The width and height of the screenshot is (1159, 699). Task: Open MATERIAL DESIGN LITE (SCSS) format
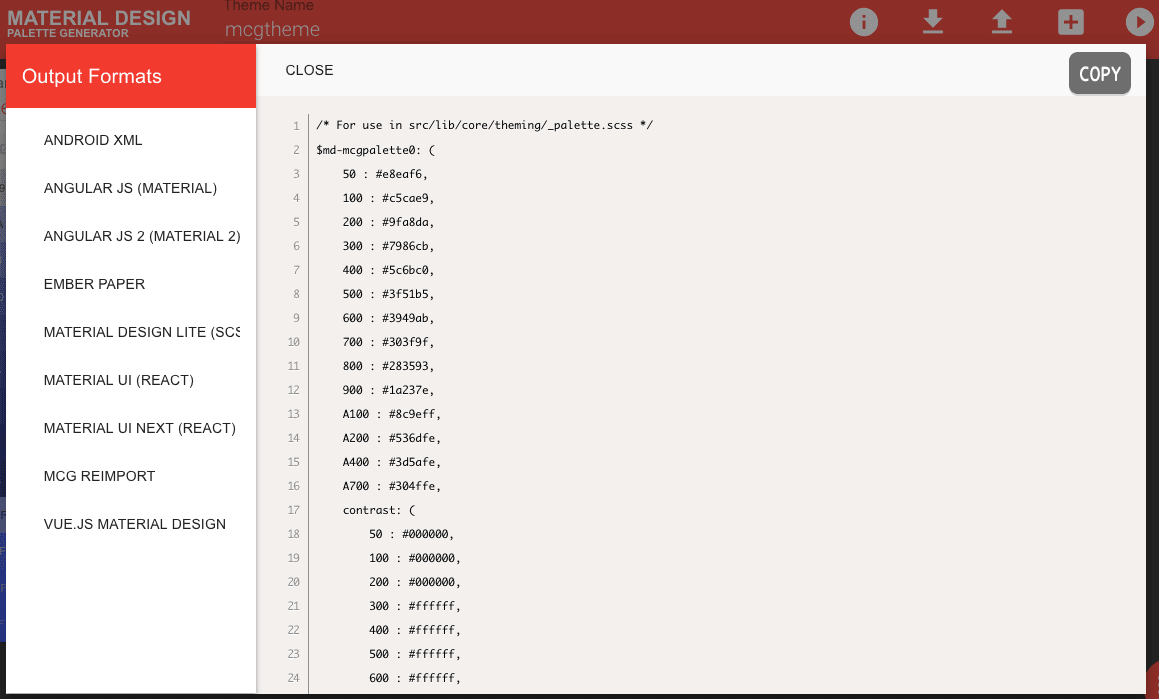142,332
